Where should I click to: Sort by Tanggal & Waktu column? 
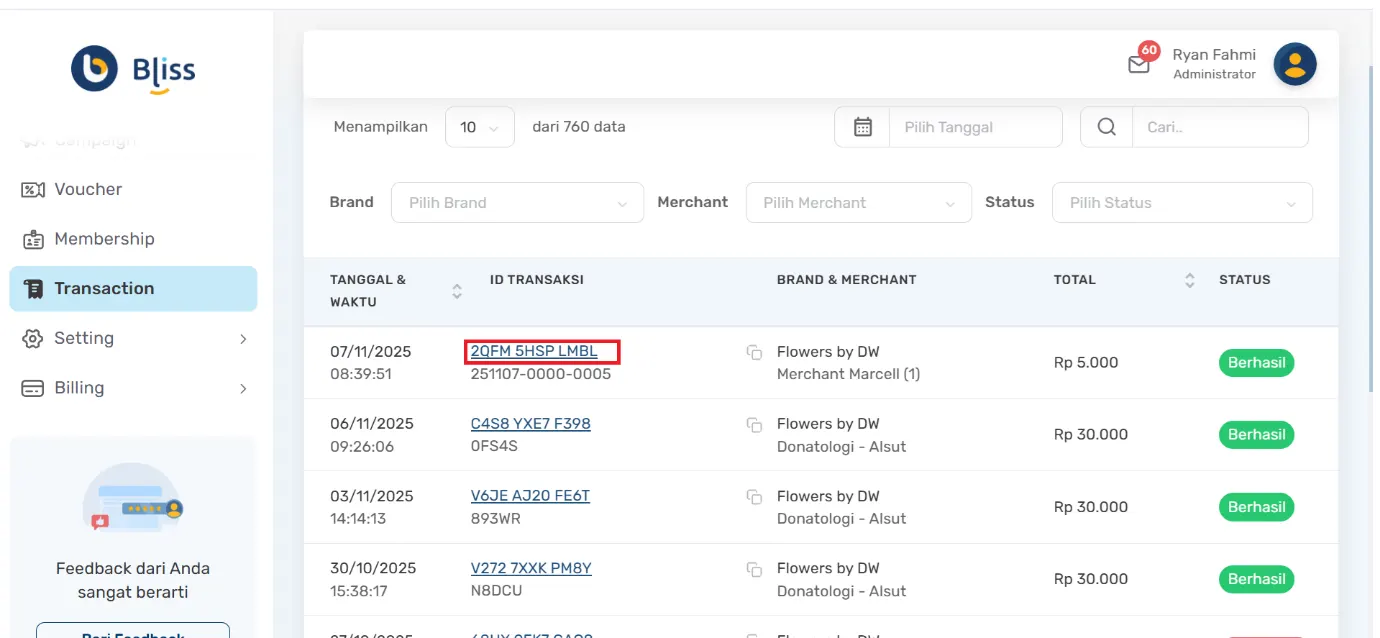(x=457, y=291)
